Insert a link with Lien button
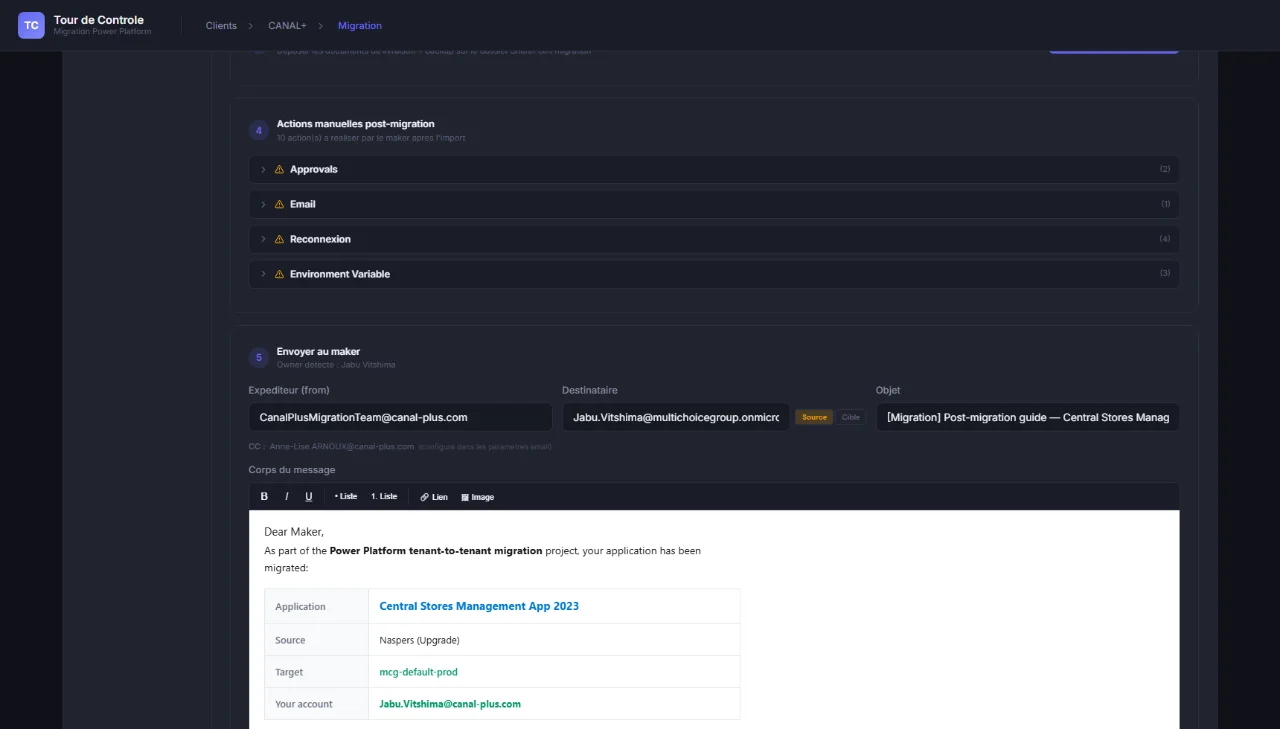Viewport: 1280px width, 729px height. (x=434, y=497)
